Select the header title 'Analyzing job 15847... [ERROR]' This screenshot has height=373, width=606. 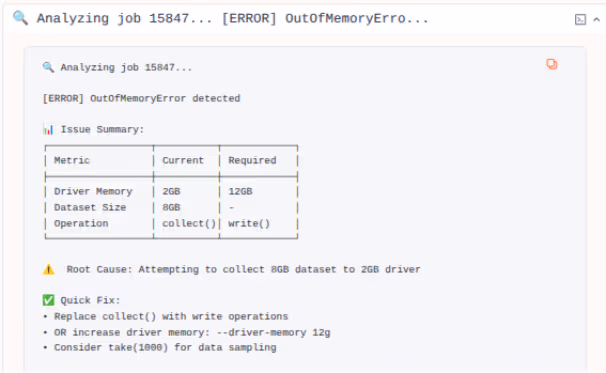157,18
